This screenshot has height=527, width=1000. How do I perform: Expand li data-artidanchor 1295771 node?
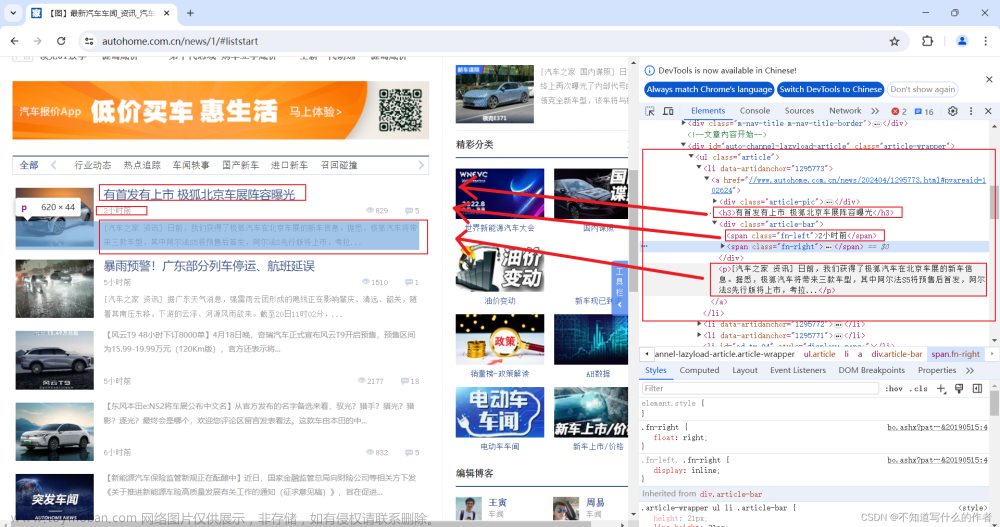(x=699, y=335)
